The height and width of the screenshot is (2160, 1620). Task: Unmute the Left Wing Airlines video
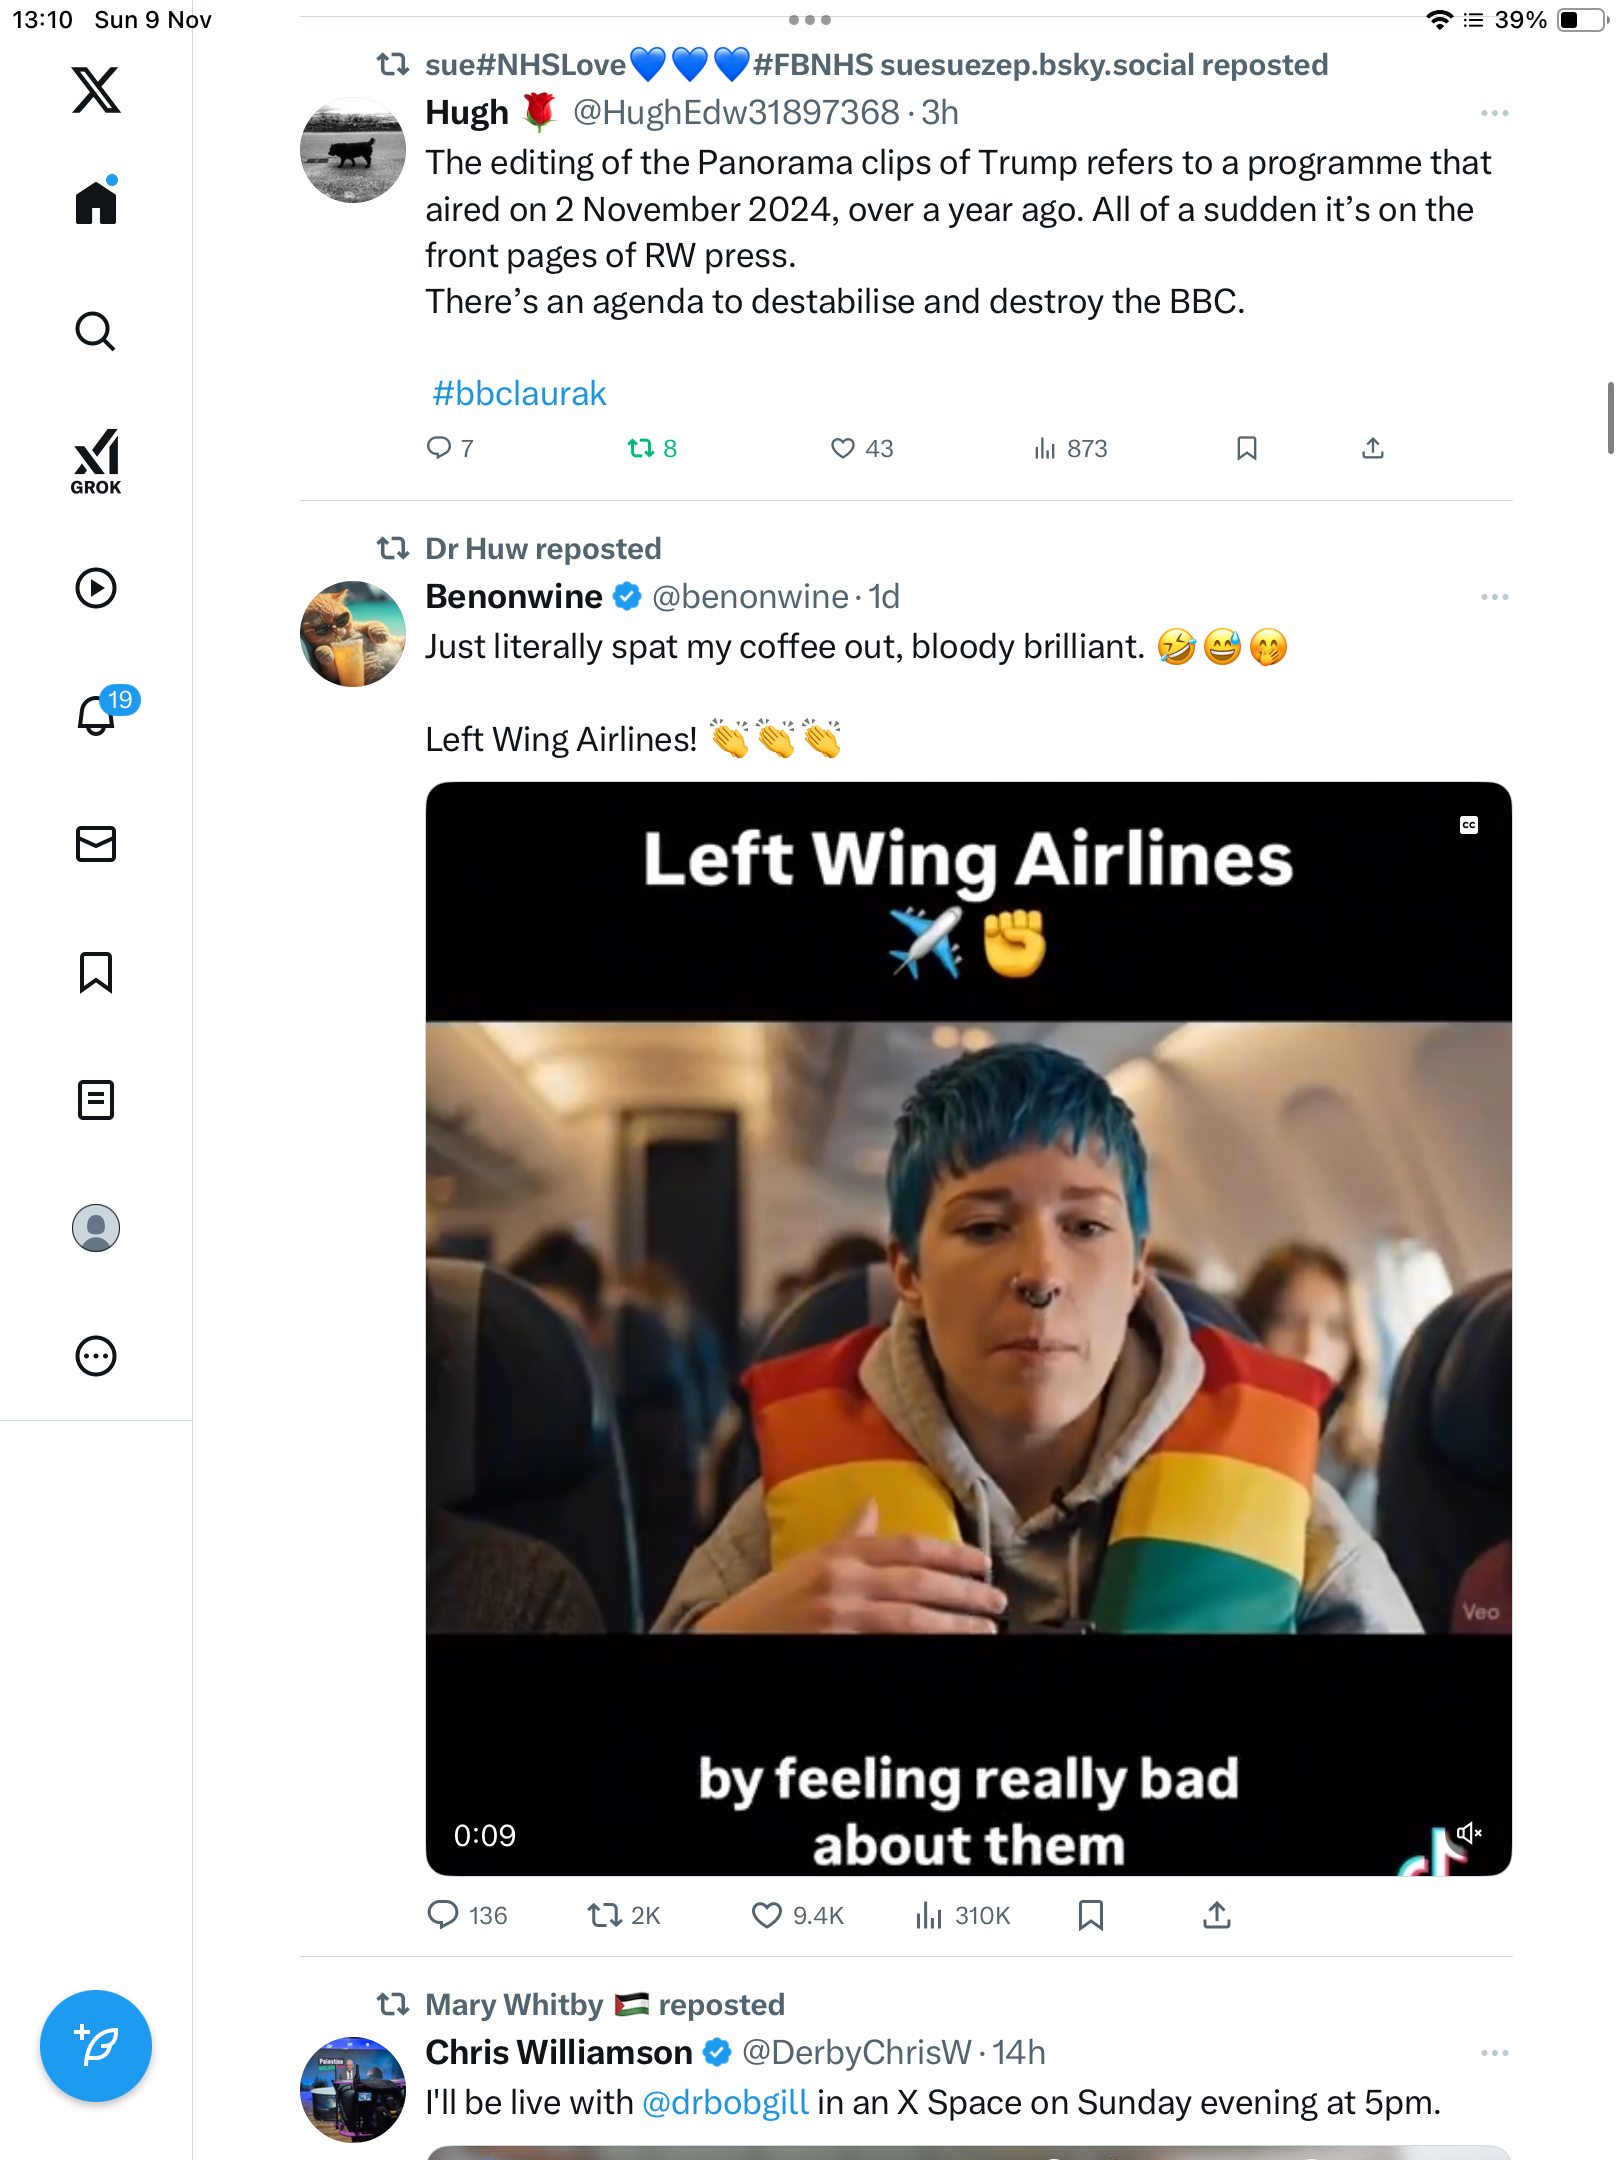tap(1468, 1833)
